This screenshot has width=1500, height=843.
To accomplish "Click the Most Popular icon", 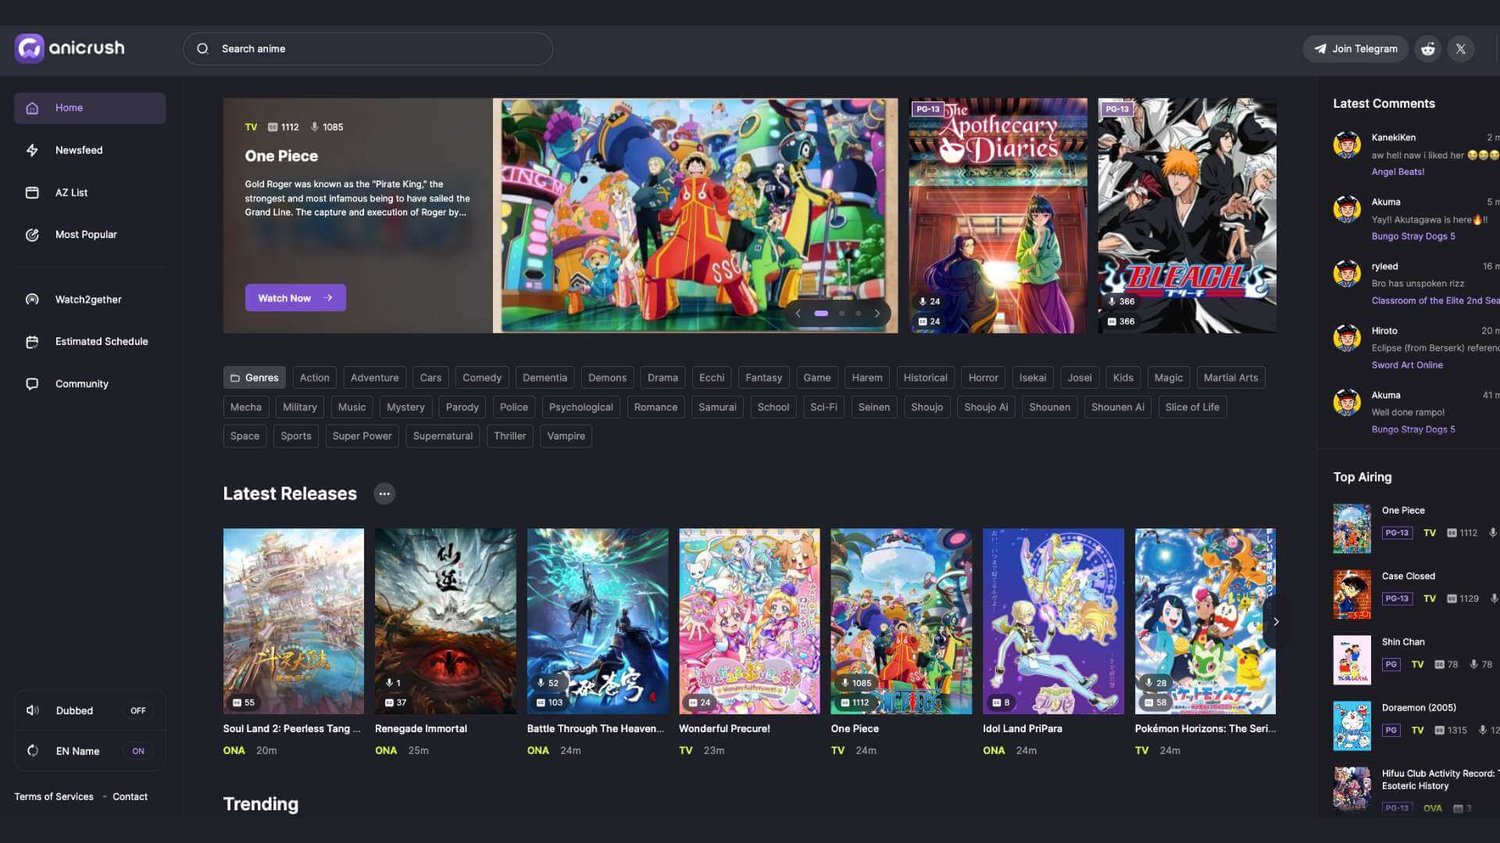I will point(32,235).
